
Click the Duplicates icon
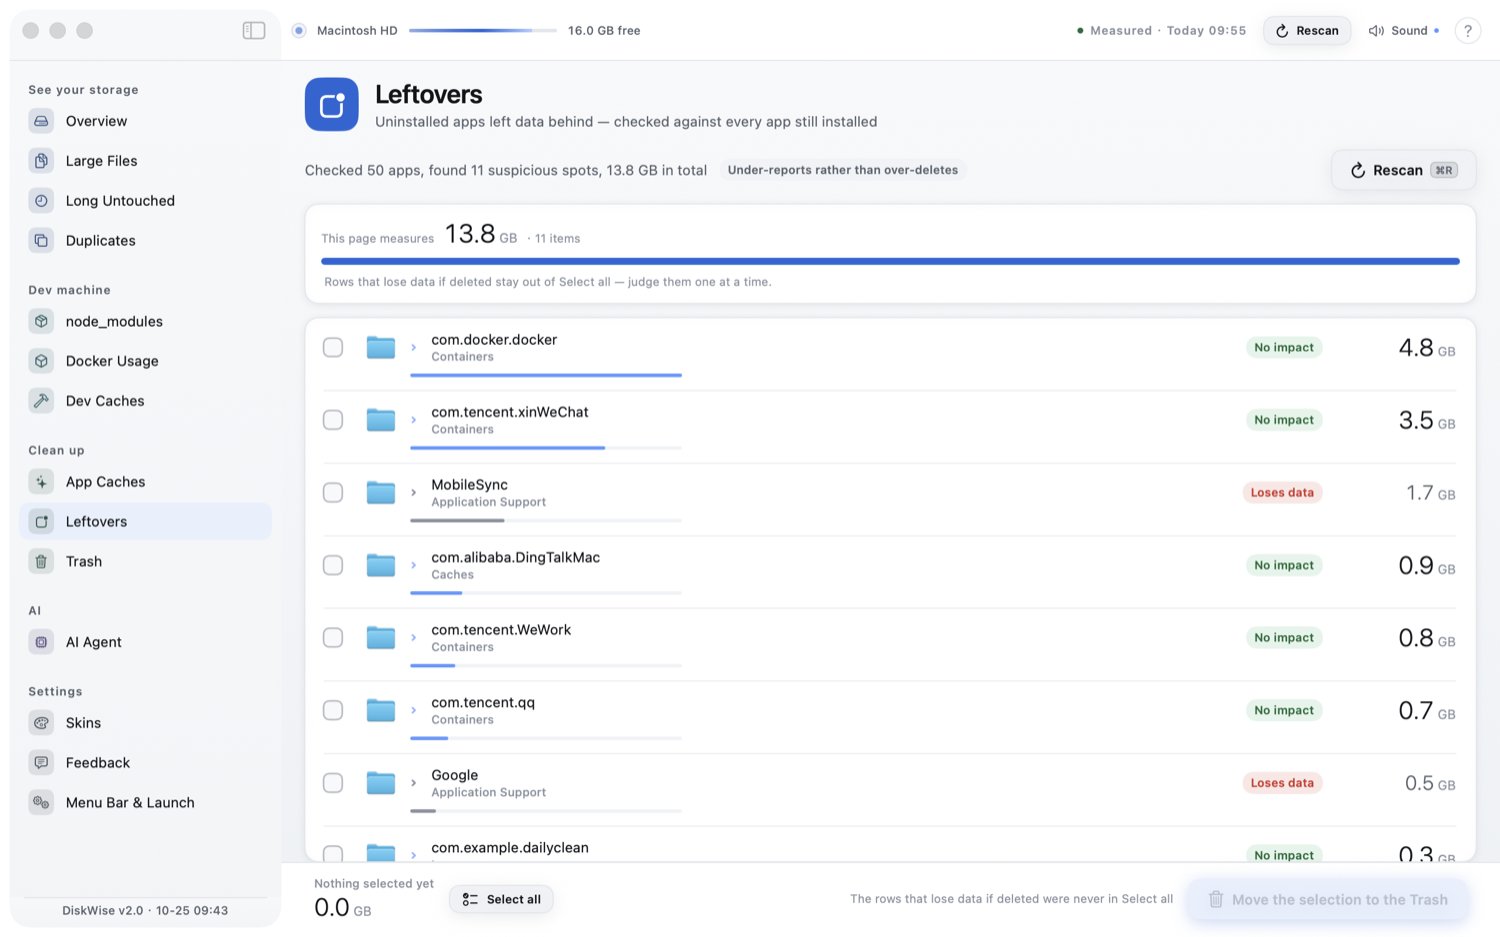(41, 241)
